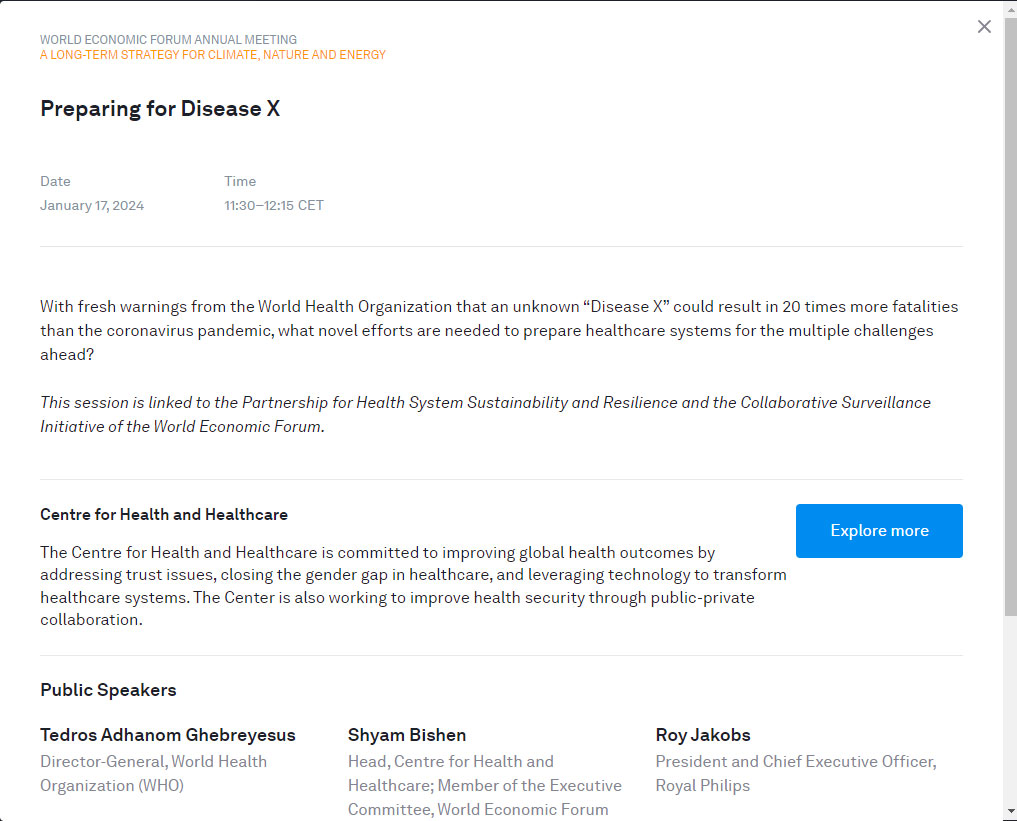The height and width of the screenshot is (821, 1017).
Task: Click Shyam Bishen's role description
Action: (484, 785)
